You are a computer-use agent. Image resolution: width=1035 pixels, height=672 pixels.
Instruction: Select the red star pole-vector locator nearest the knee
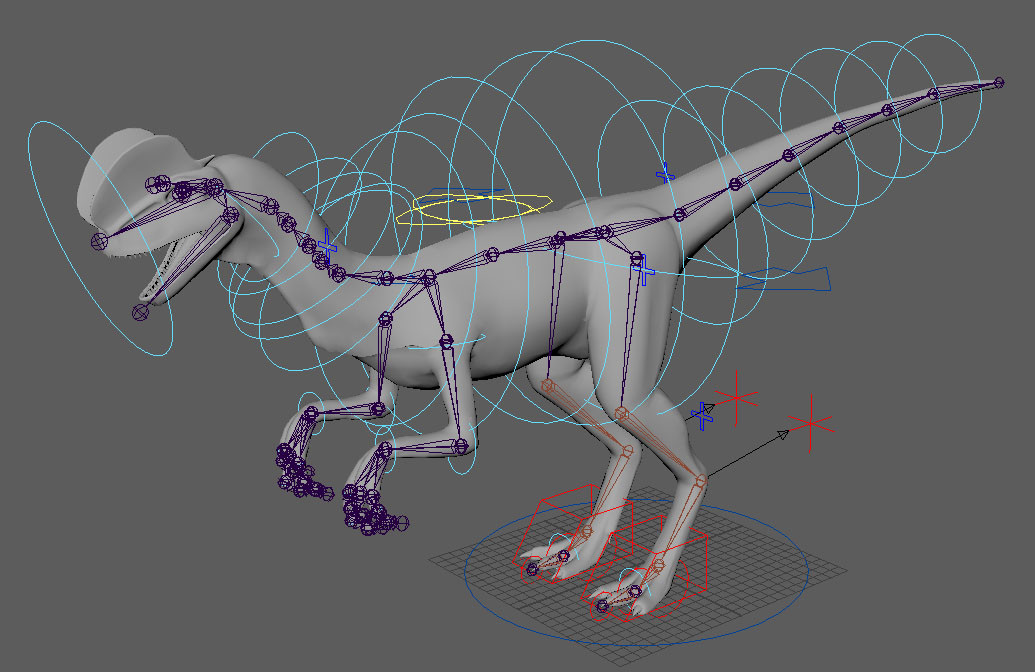(736, 398)
